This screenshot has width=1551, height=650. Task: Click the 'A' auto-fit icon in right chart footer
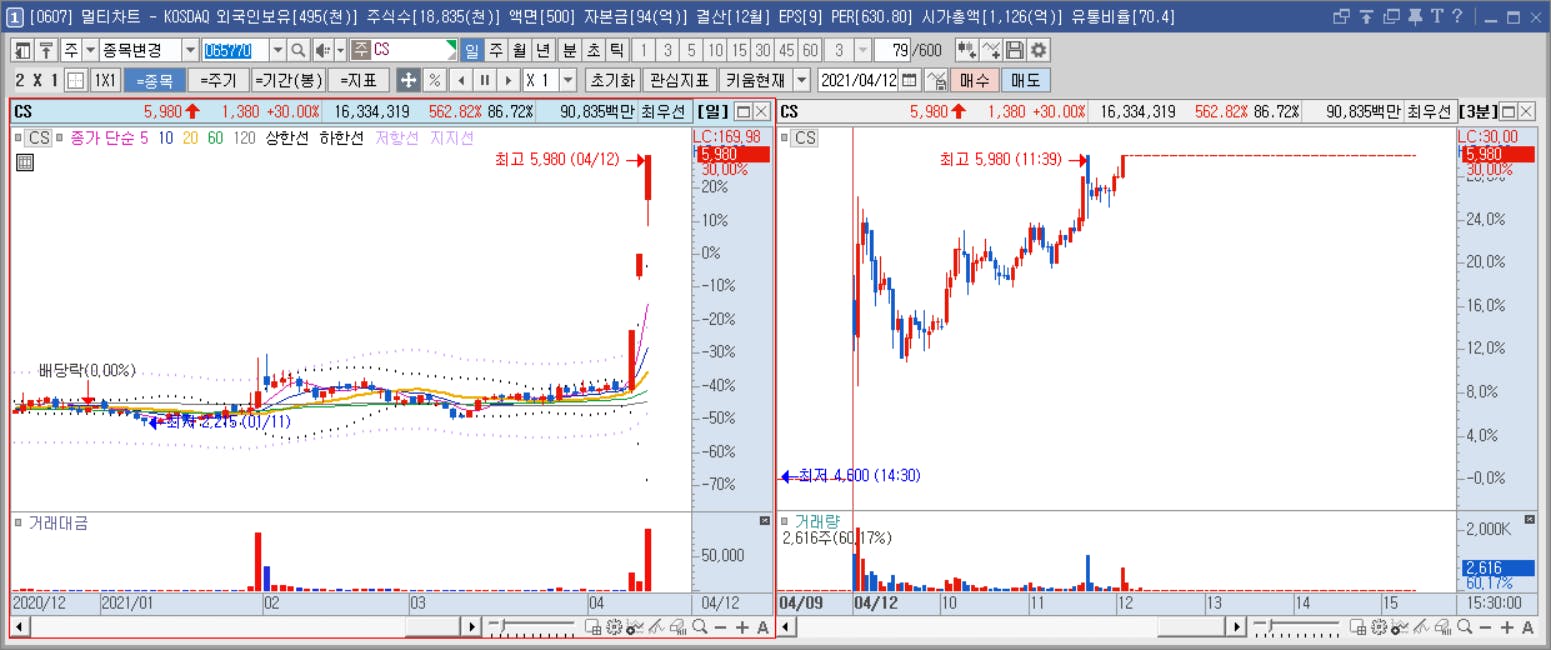(1527, 627)
